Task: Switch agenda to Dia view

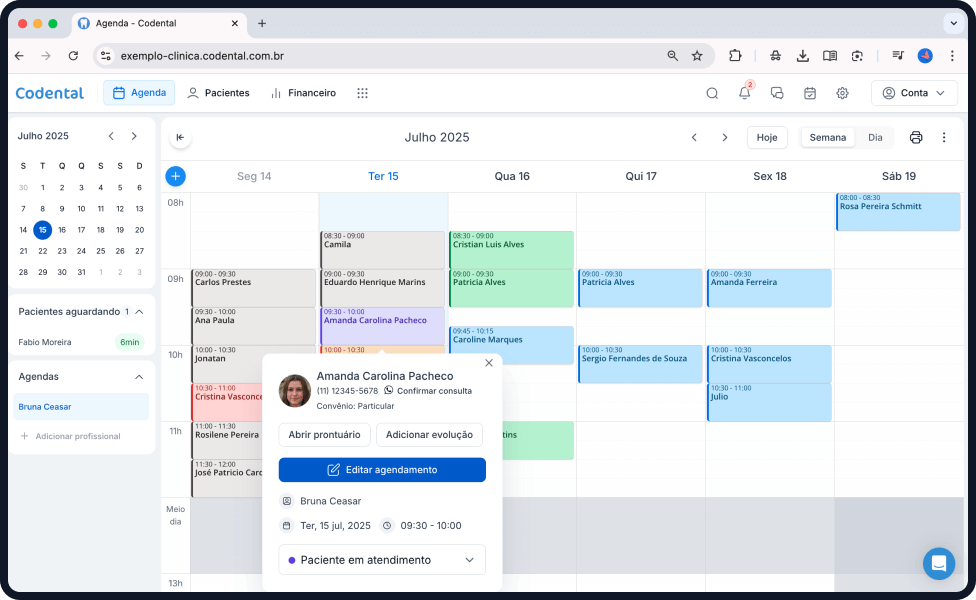Action: 875,137
